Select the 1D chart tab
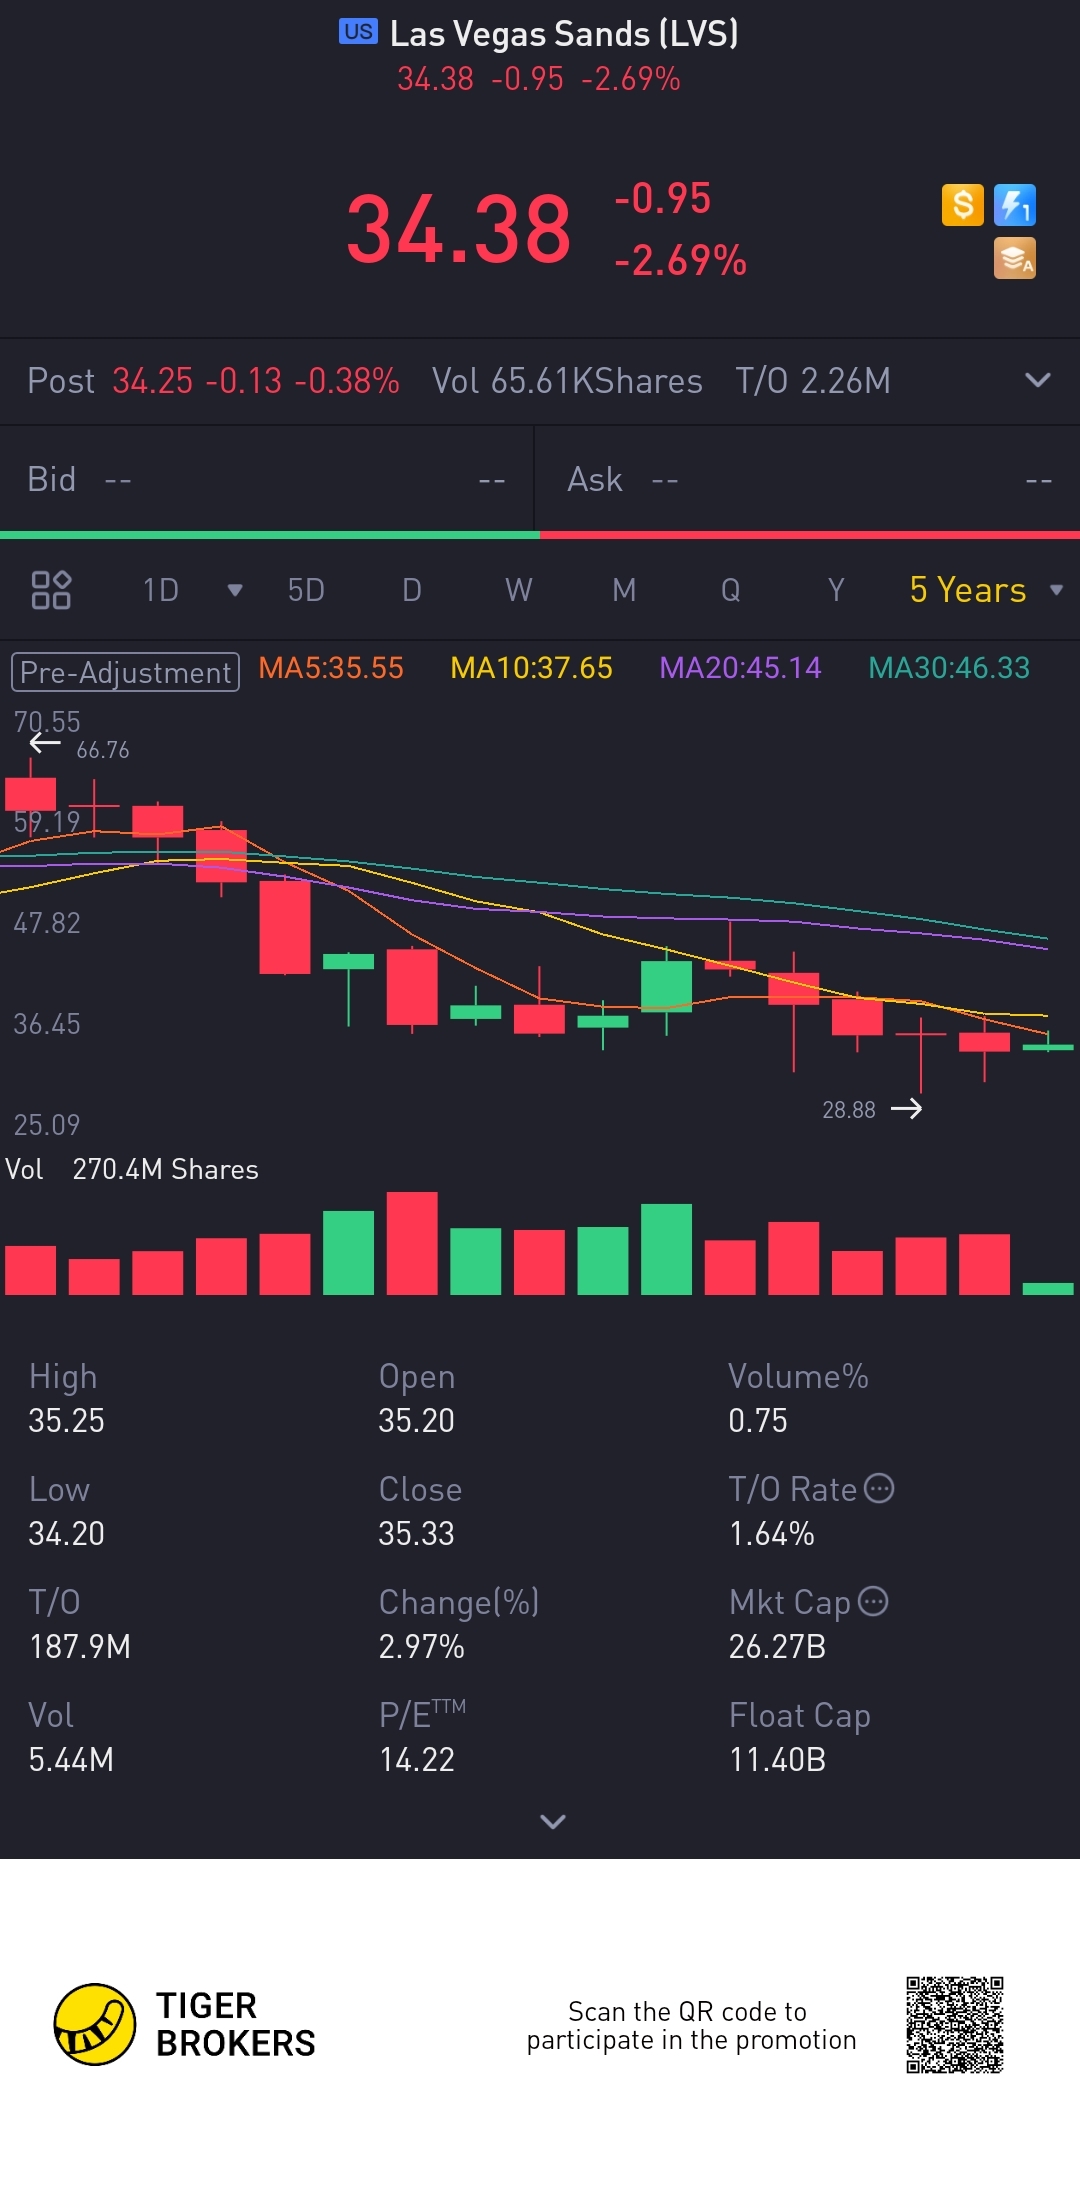 pyautogui.click(x=161, y=590)
